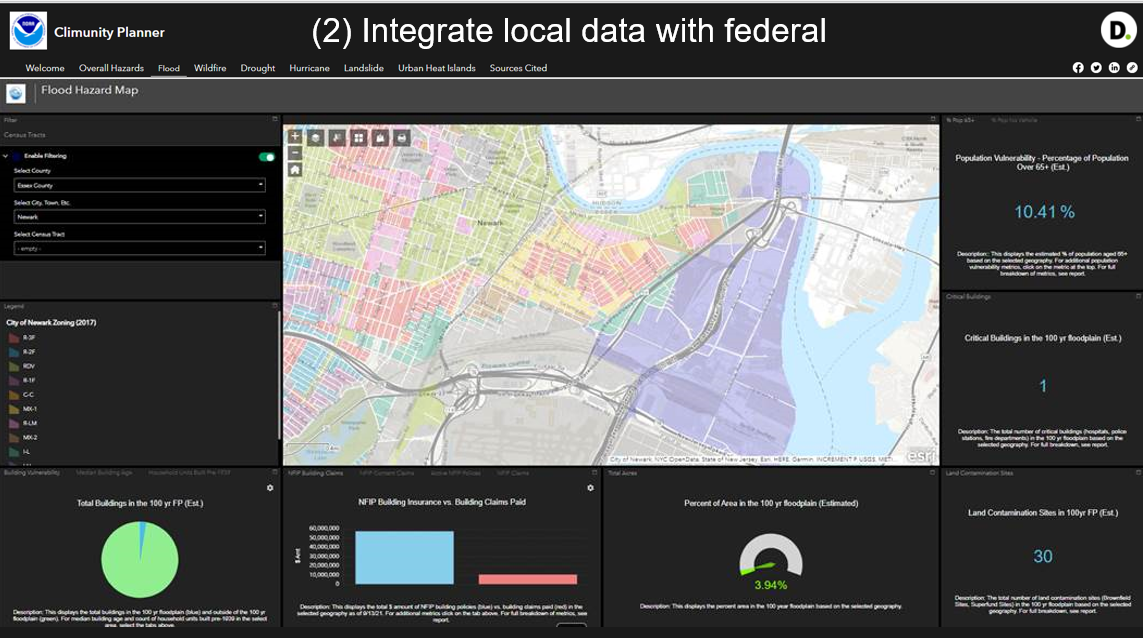The width and height of the screenshot is (1143, 638).
Task: Collapse the Enable Filtering section chevron
Action: click(x=6, y=156)
